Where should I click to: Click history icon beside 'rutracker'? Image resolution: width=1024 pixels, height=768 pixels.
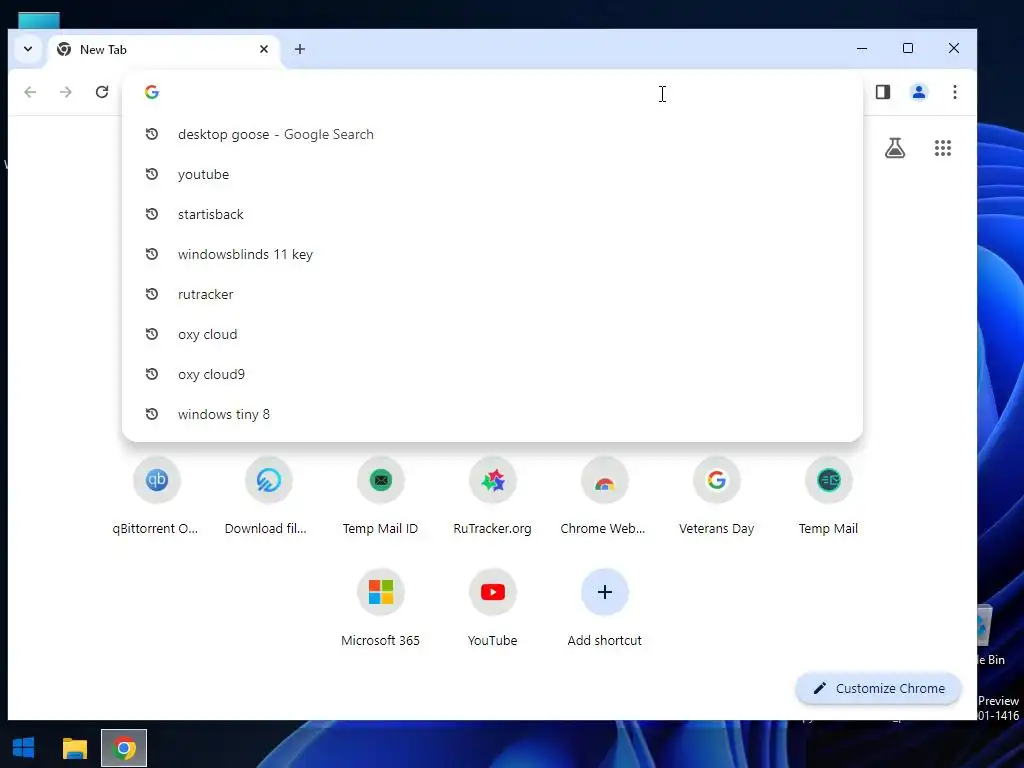click(x=152, y=294)
